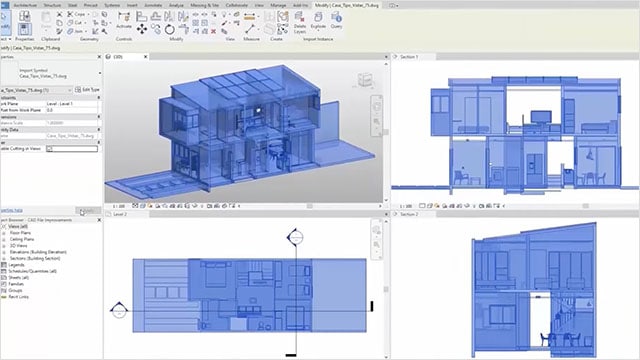Click the Explode import instance icon
The image size is (640, 360).
tap(318, 20)
